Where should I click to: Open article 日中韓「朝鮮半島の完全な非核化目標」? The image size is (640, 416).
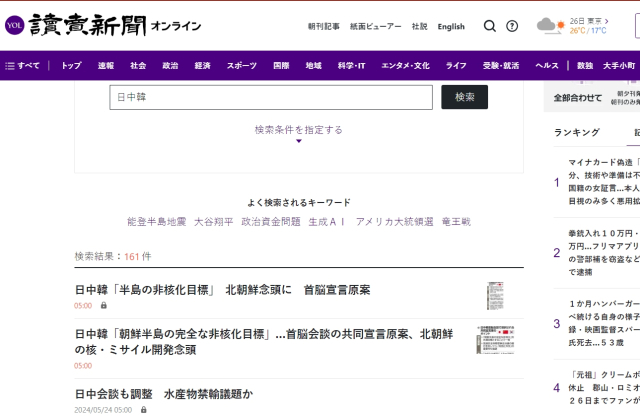tap(264, 342)
